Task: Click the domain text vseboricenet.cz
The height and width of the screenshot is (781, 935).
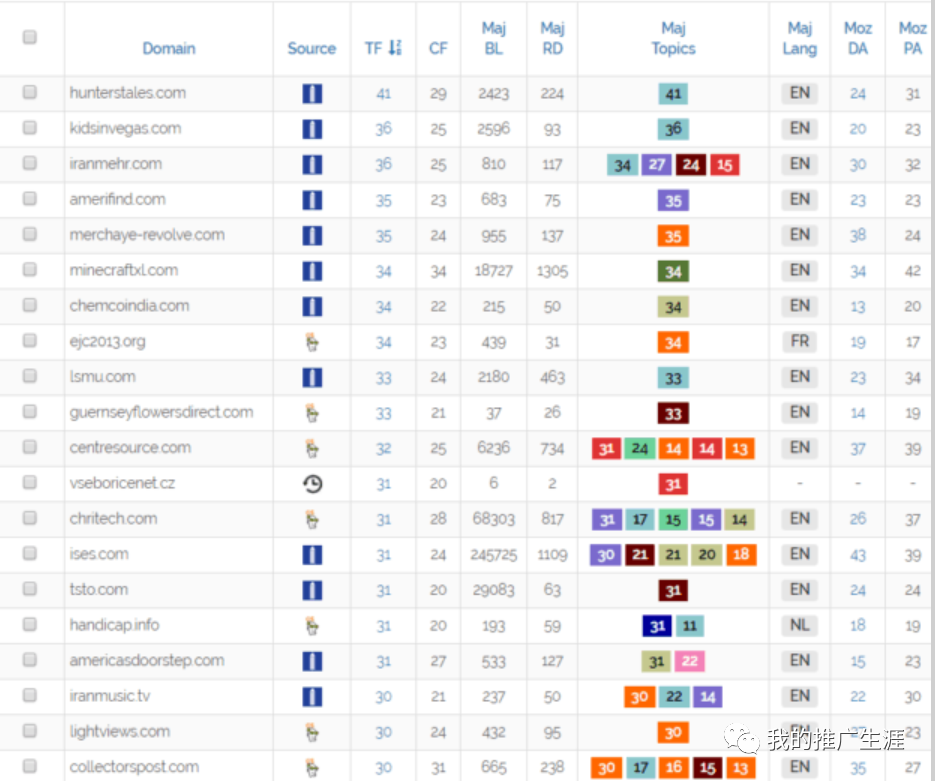Action: pos(122,483)
